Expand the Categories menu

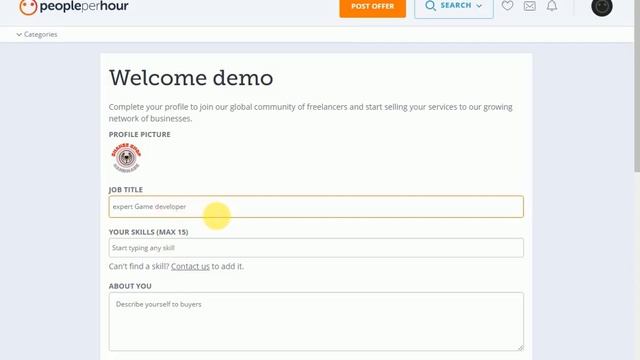(x=37, y=34)
